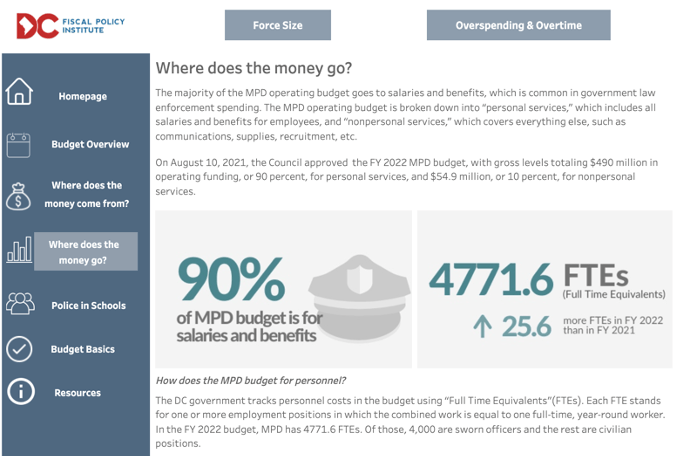Click the Overspending & Overtime button
Image resolution: width=678 pixels, height=456 pixels.
(x=518, y=25)
